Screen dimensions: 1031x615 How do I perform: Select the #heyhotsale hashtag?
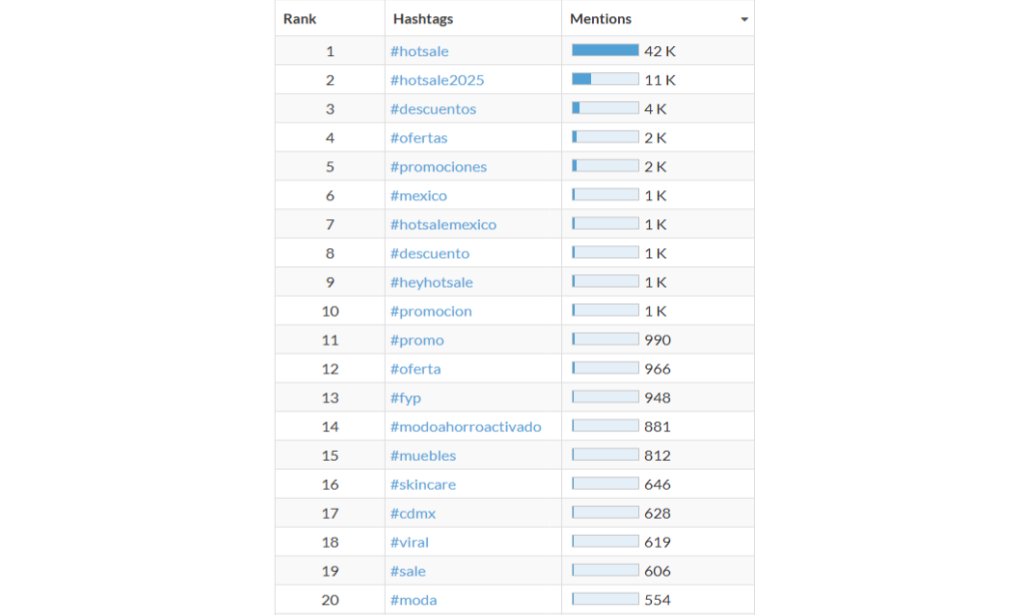point(431,283)
